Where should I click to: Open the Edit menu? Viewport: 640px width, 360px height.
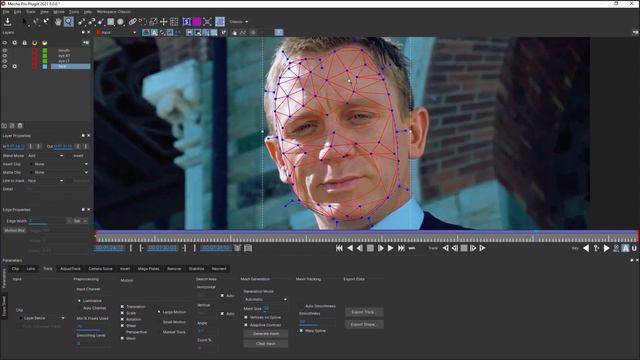click(18, 12)
